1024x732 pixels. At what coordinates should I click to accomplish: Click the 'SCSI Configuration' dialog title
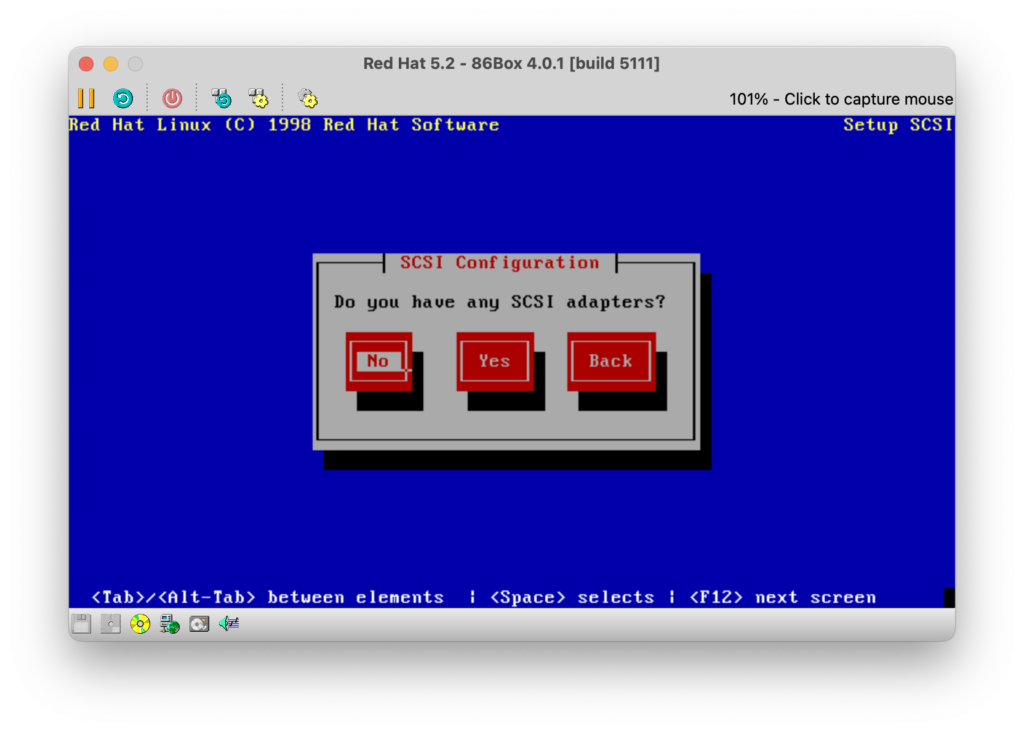point(500,263)
